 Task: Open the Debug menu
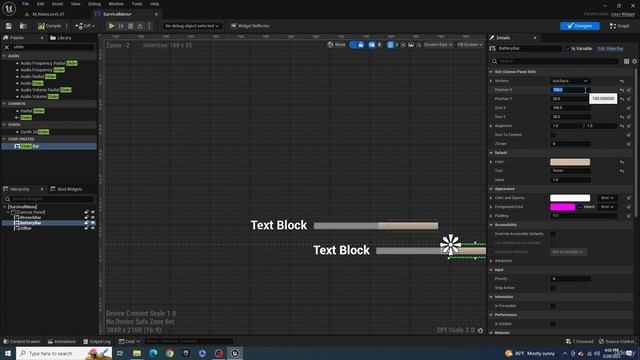(94, 4)
